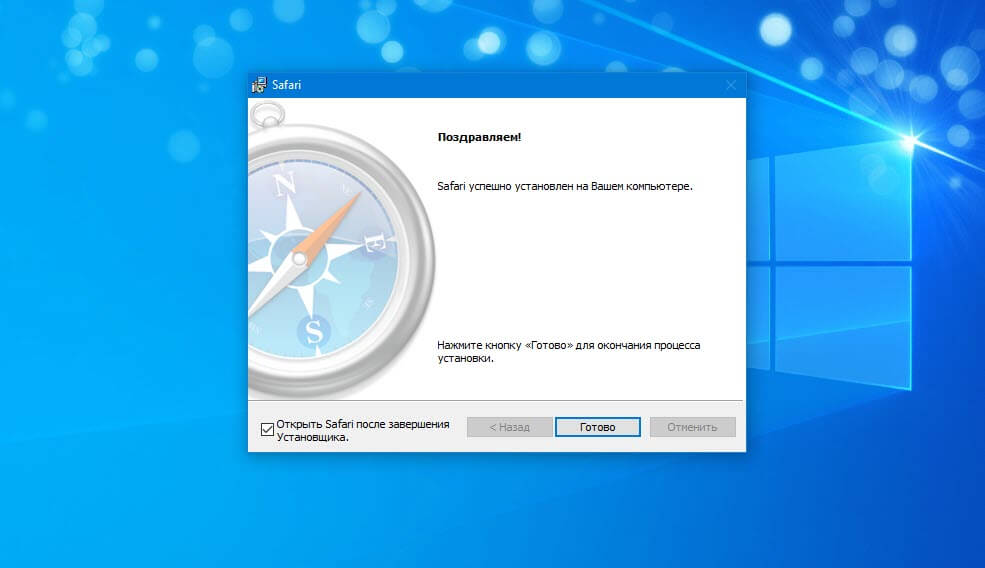Viewport: 985px width, 568px height.
Task: Click the Нажмите кнопку «Готово» instruction text
Action: [569, 352]
